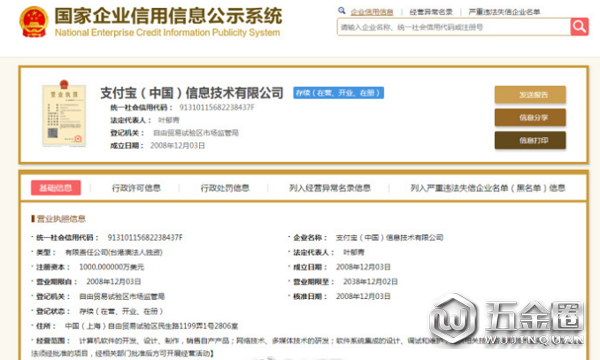The image size is (600, 360).
Task: Switch to the 基础信息 tab
Action: 56,188
